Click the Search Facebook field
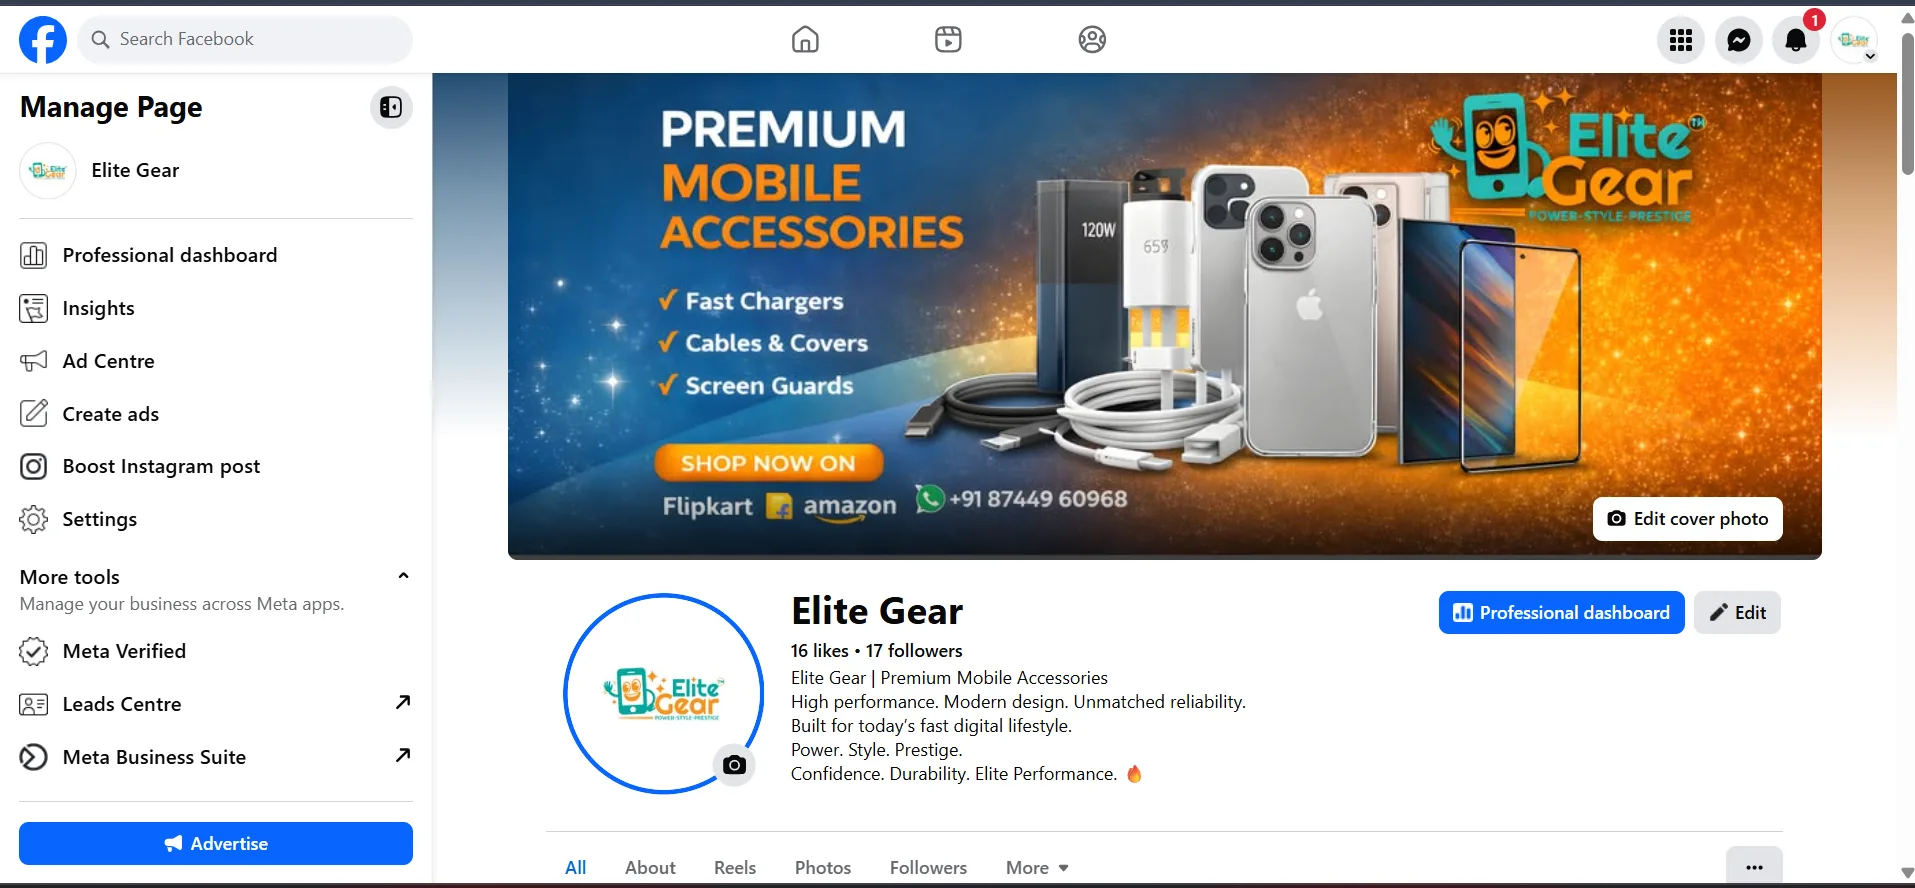Image resolution: width=1915 pixels, height=888 pixels. point(245,39)
